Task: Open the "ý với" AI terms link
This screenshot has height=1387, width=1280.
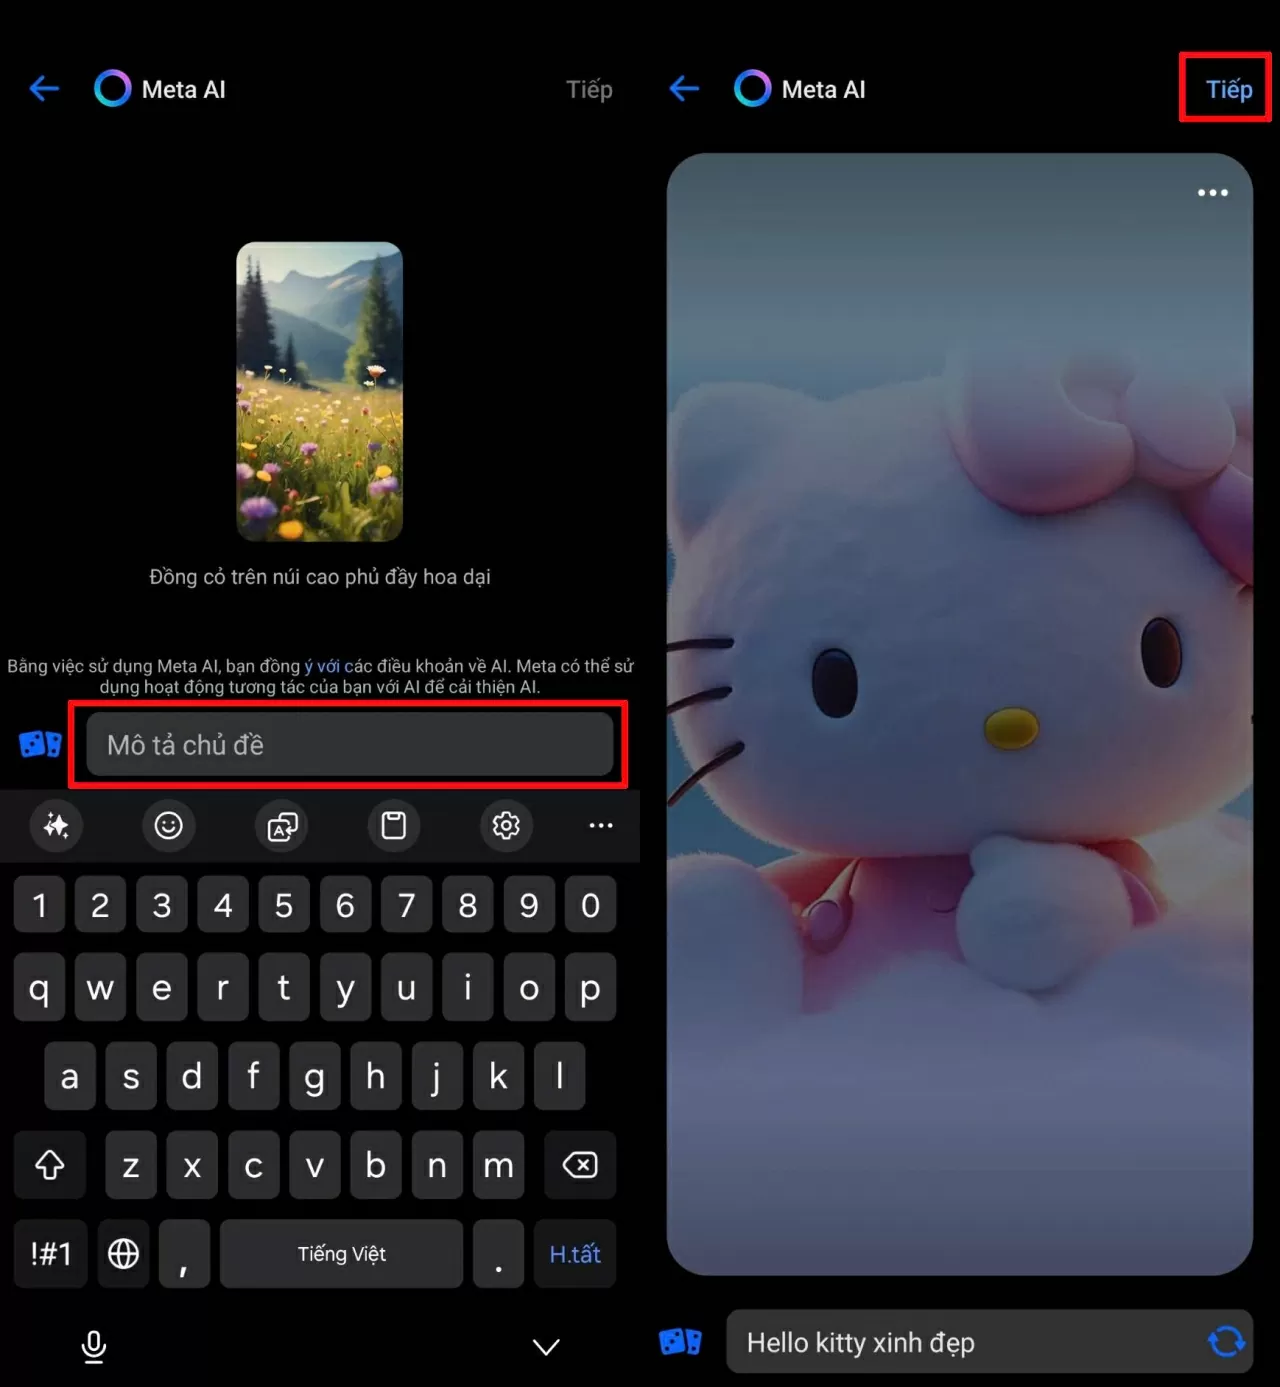Action: coord(322,666)
